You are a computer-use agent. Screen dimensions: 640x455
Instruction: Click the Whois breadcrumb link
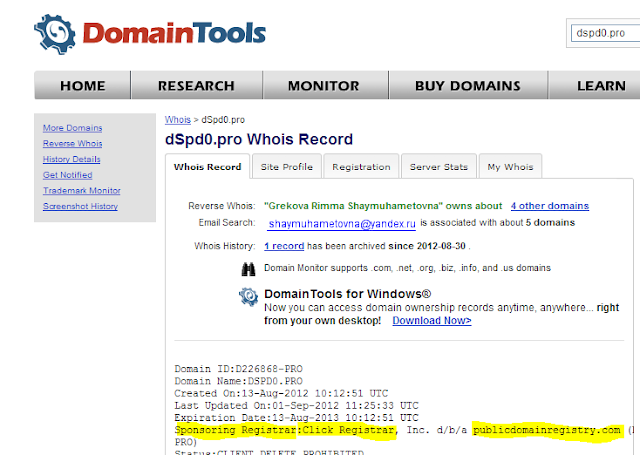[x=178, y=120]
